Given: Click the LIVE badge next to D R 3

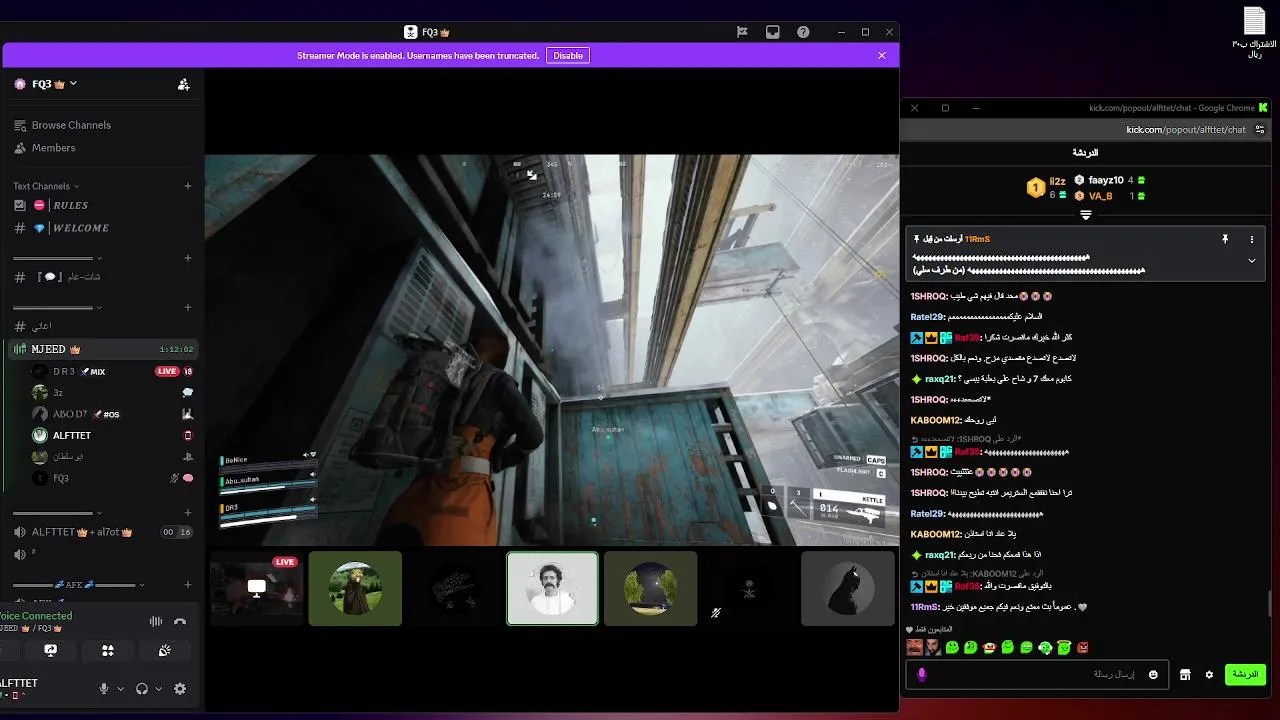Looking at the screenshot, I should coord(167,371).
